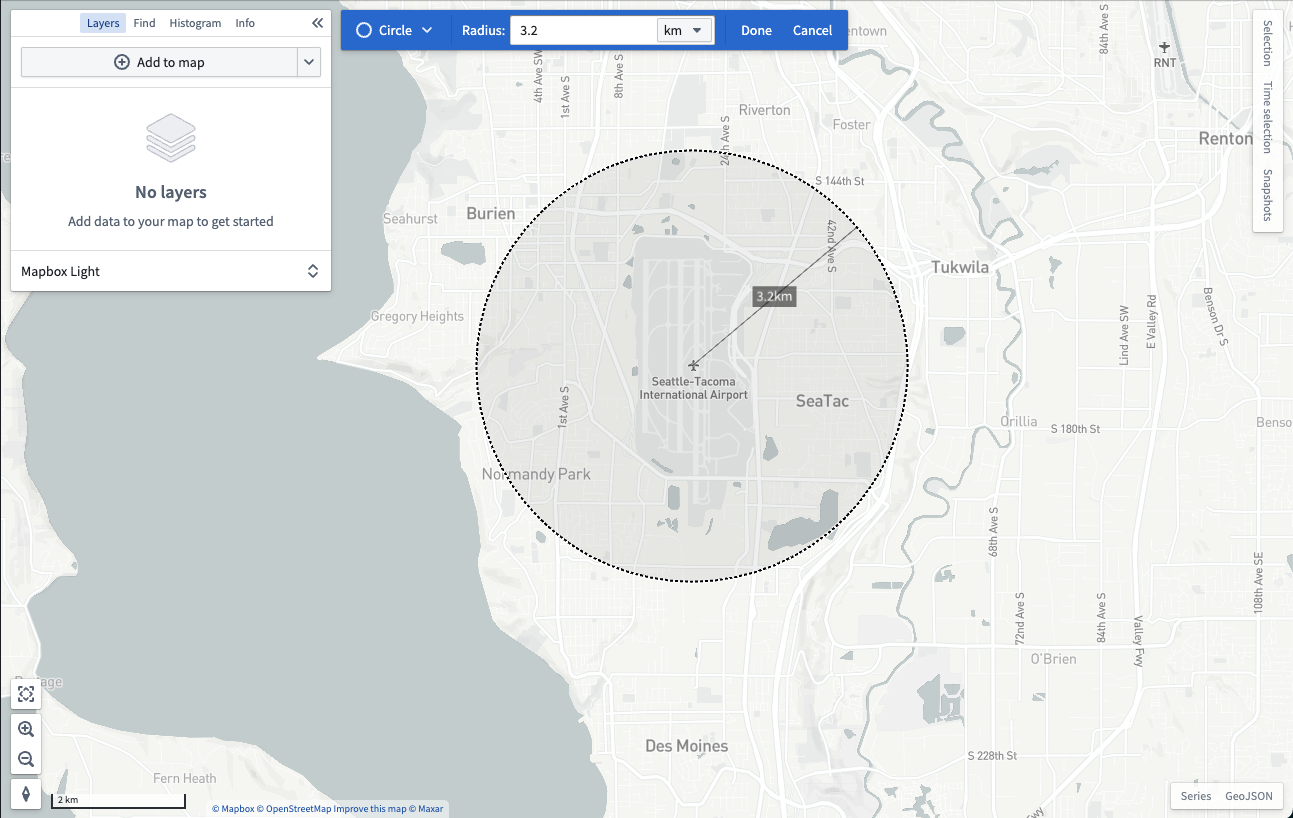Click the fit-to-selection frame icon
Image resolution: width=1293 pixels, height=818 pixels.
pyautogui.click(x=26, y=694)
